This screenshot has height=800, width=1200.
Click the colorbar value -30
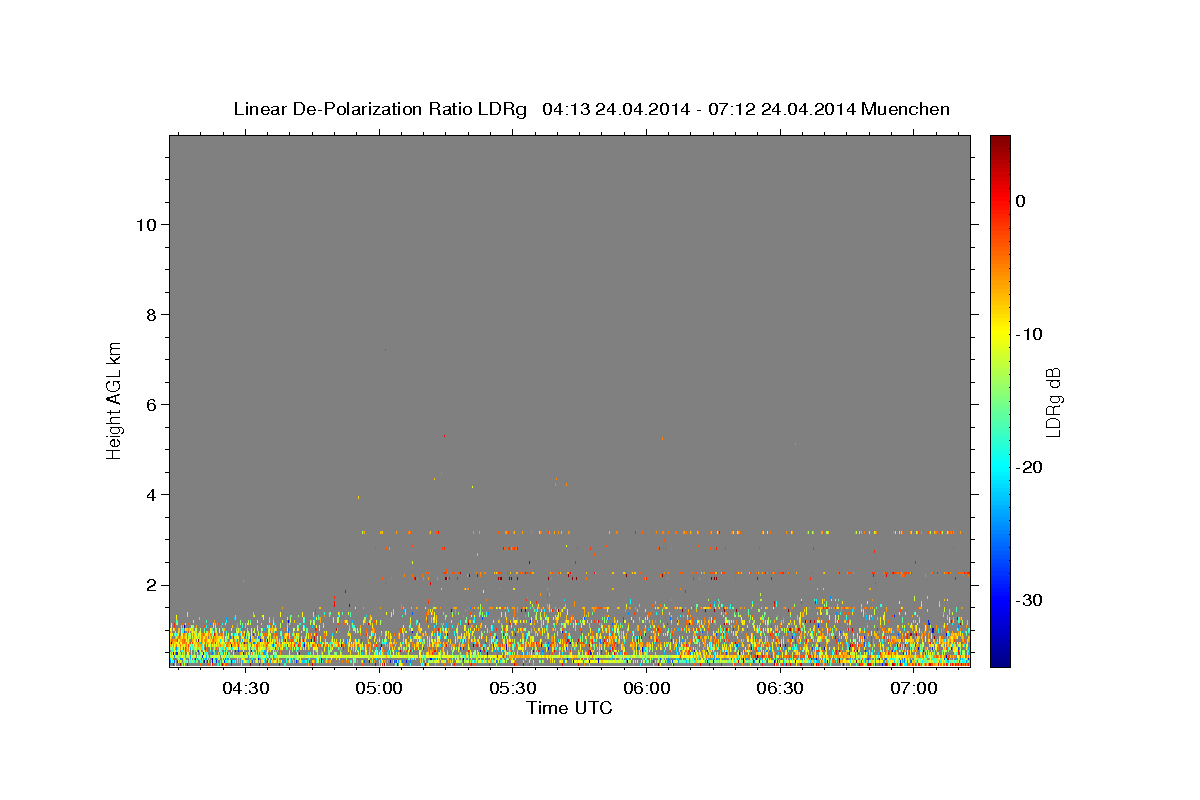(x=1030, y=600)
